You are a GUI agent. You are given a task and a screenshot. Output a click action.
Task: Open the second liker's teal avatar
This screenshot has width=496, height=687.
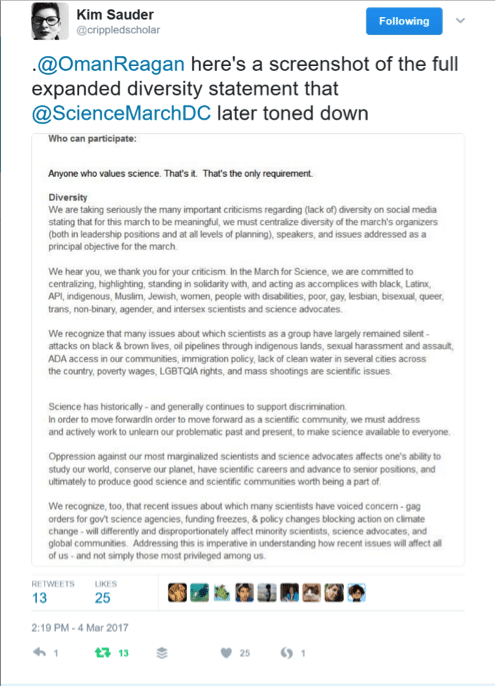tap(199, 592)
